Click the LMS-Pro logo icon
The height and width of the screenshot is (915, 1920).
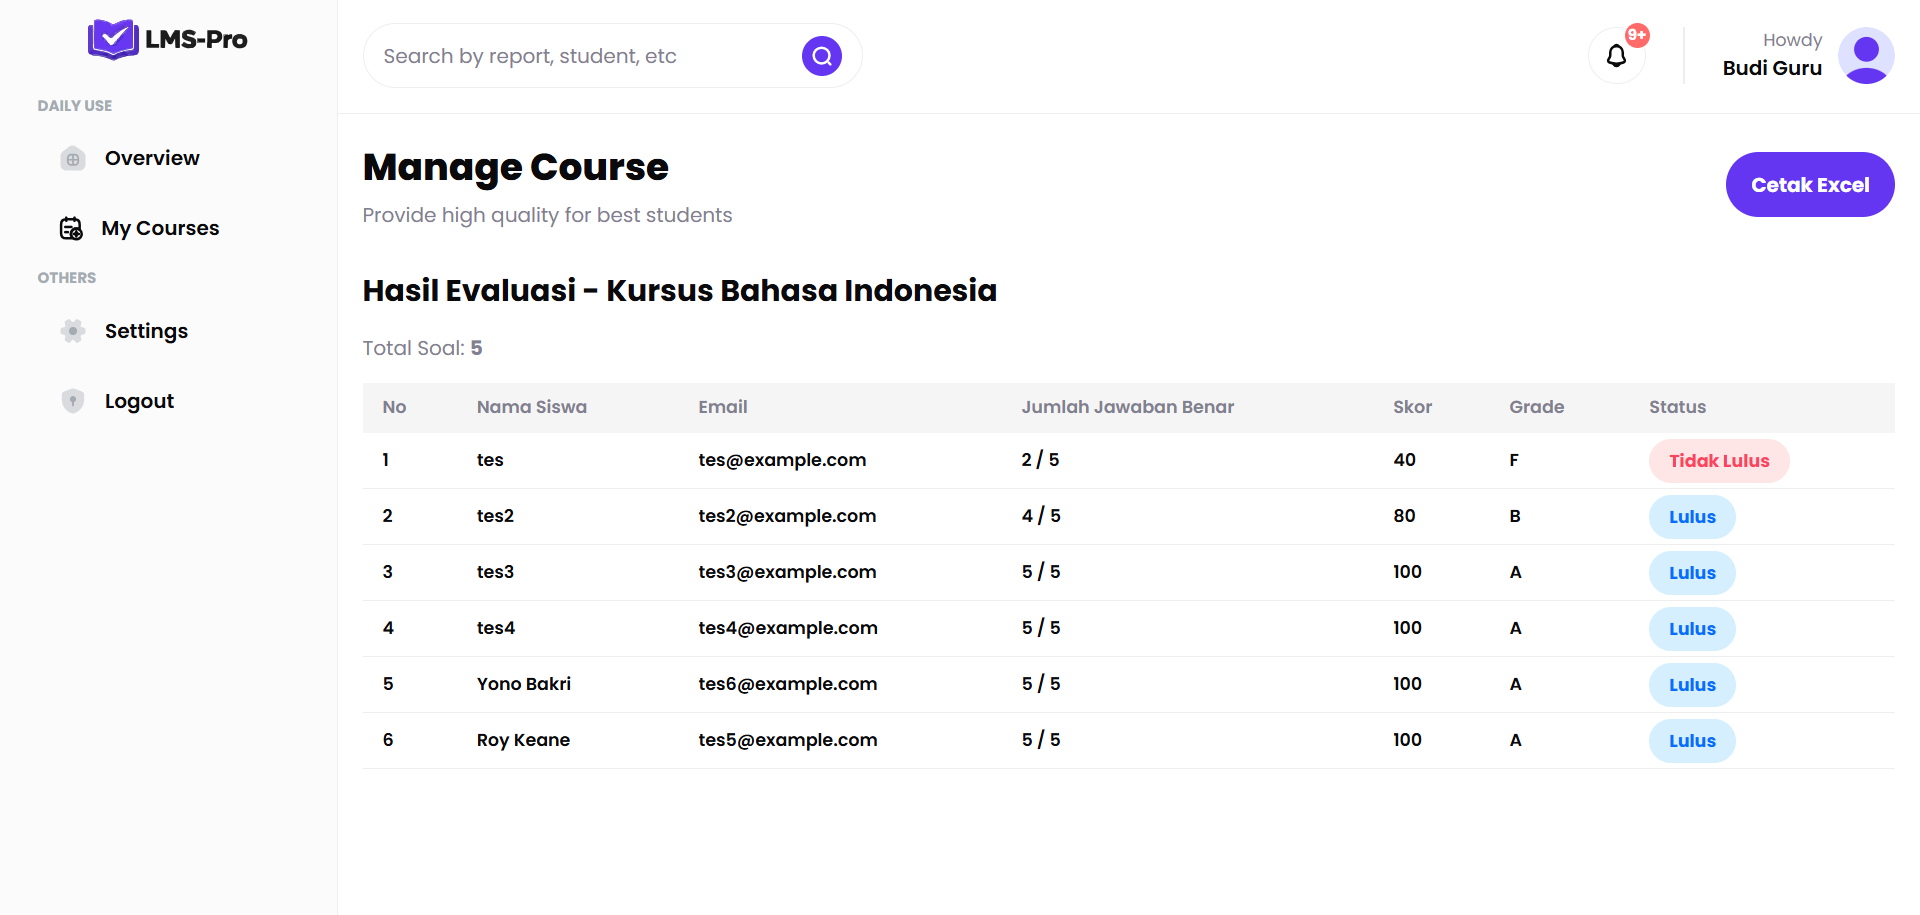coord(113,39)
